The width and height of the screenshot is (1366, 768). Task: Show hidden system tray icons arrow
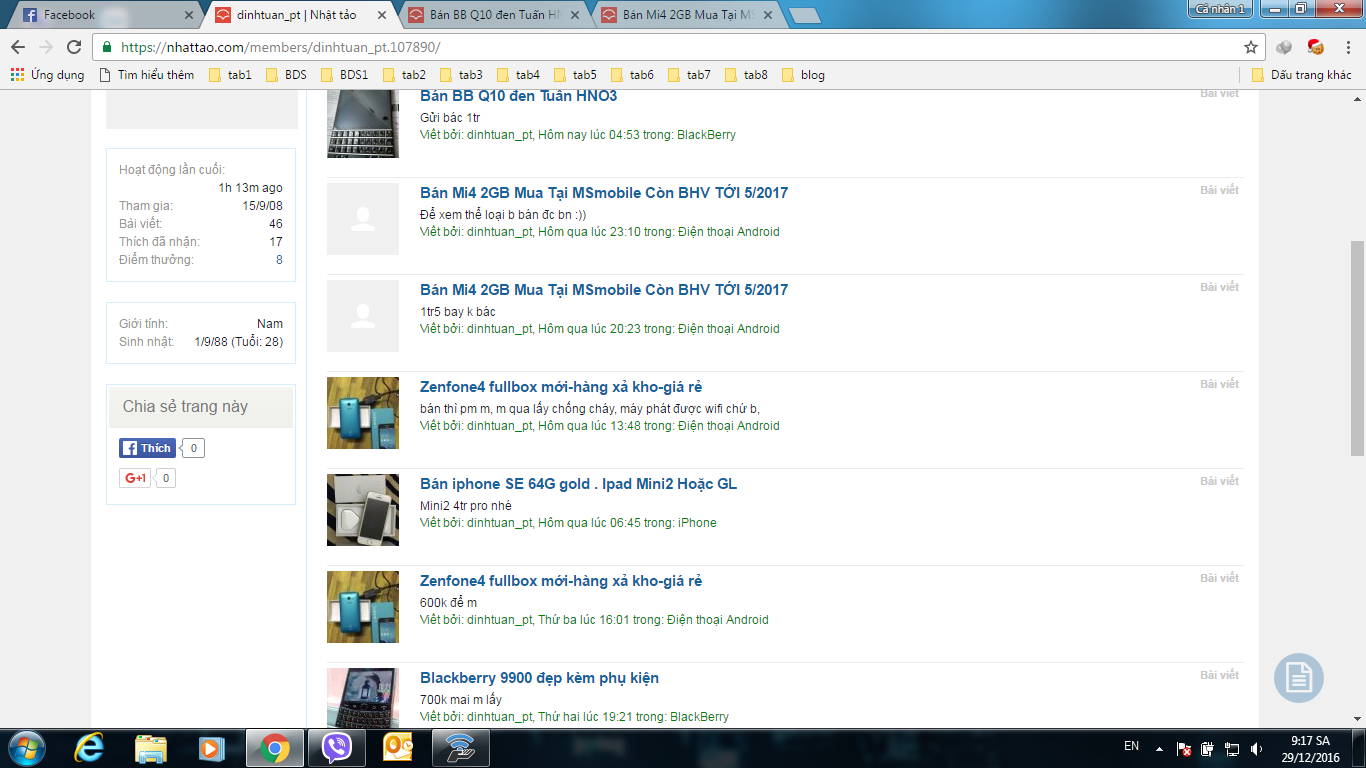[x=1159, y=748]
